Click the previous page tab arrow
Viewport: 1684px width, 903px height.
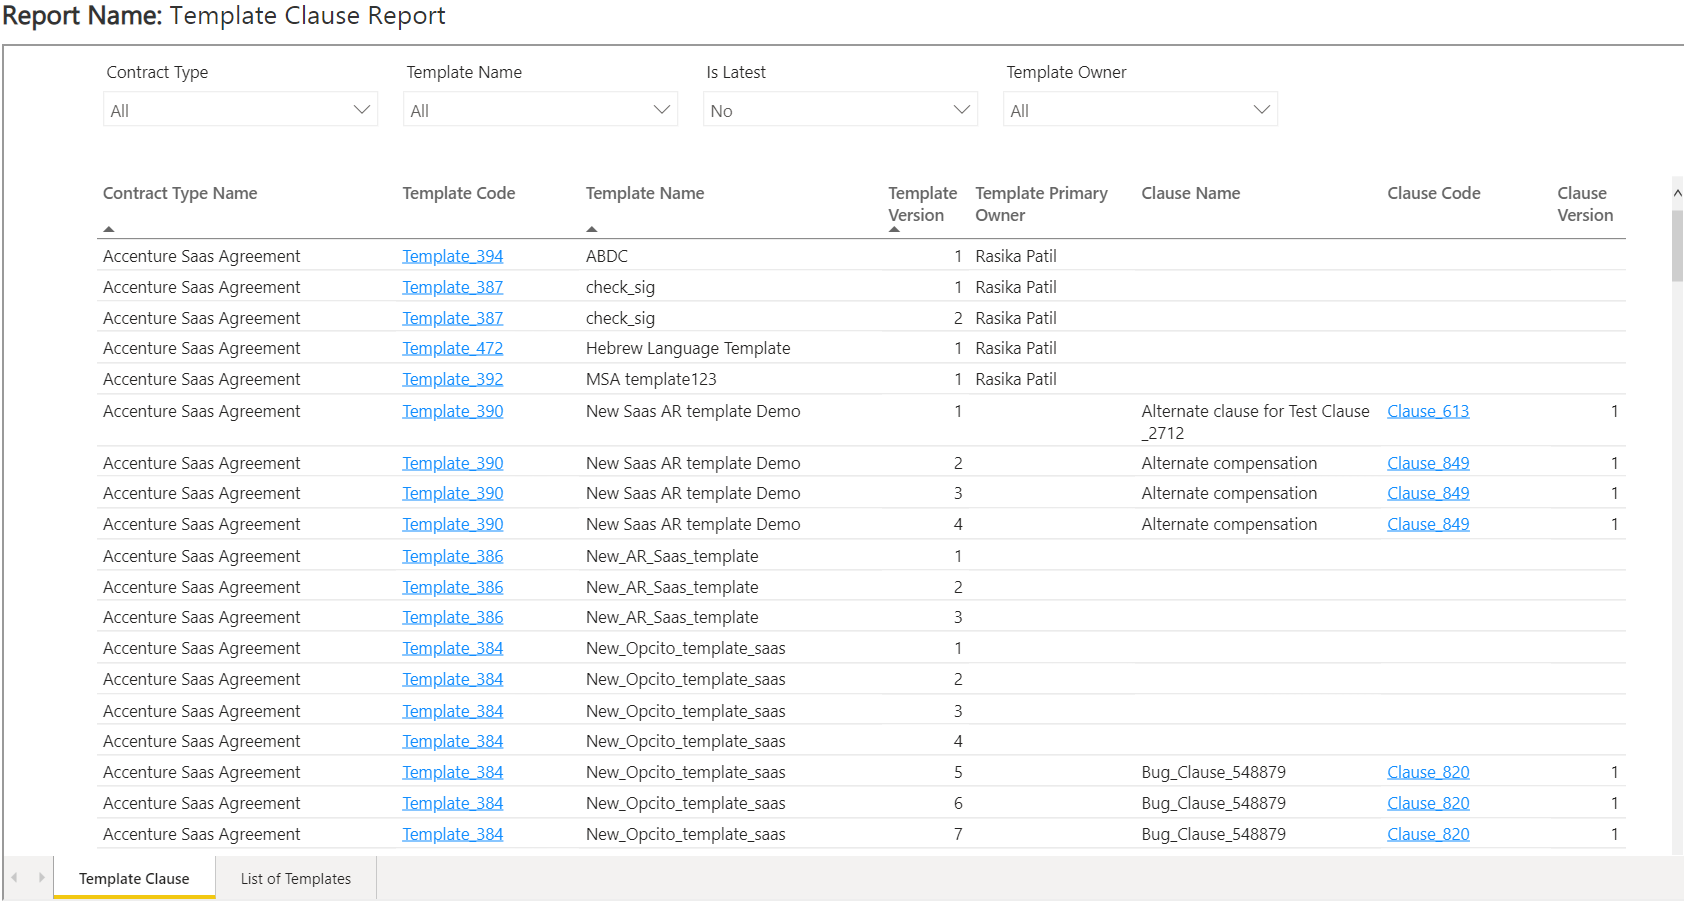[x=15, y=878]
